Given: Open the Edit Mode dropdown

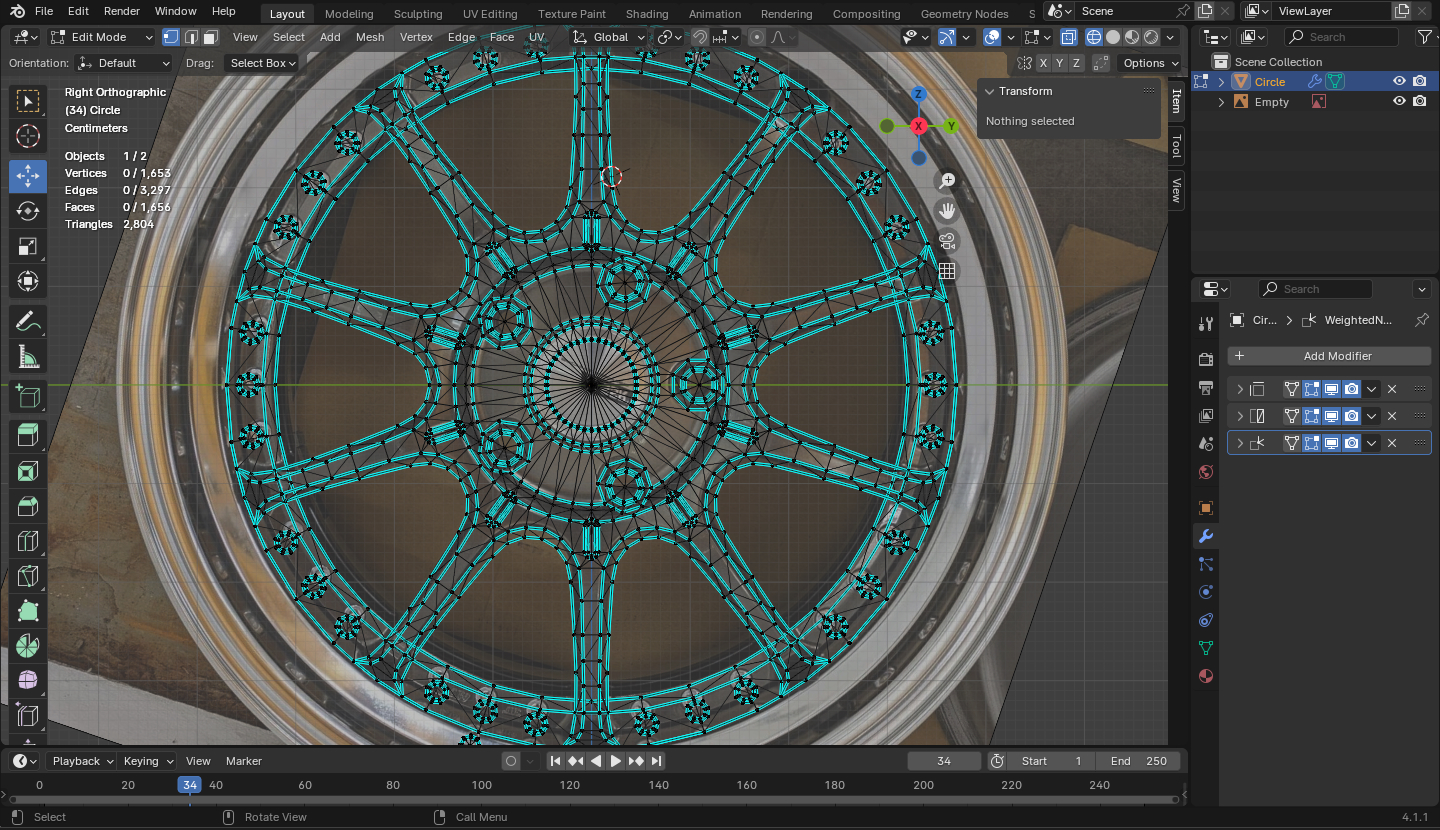Looking at the screenshot, I should [x=102, y=37].
